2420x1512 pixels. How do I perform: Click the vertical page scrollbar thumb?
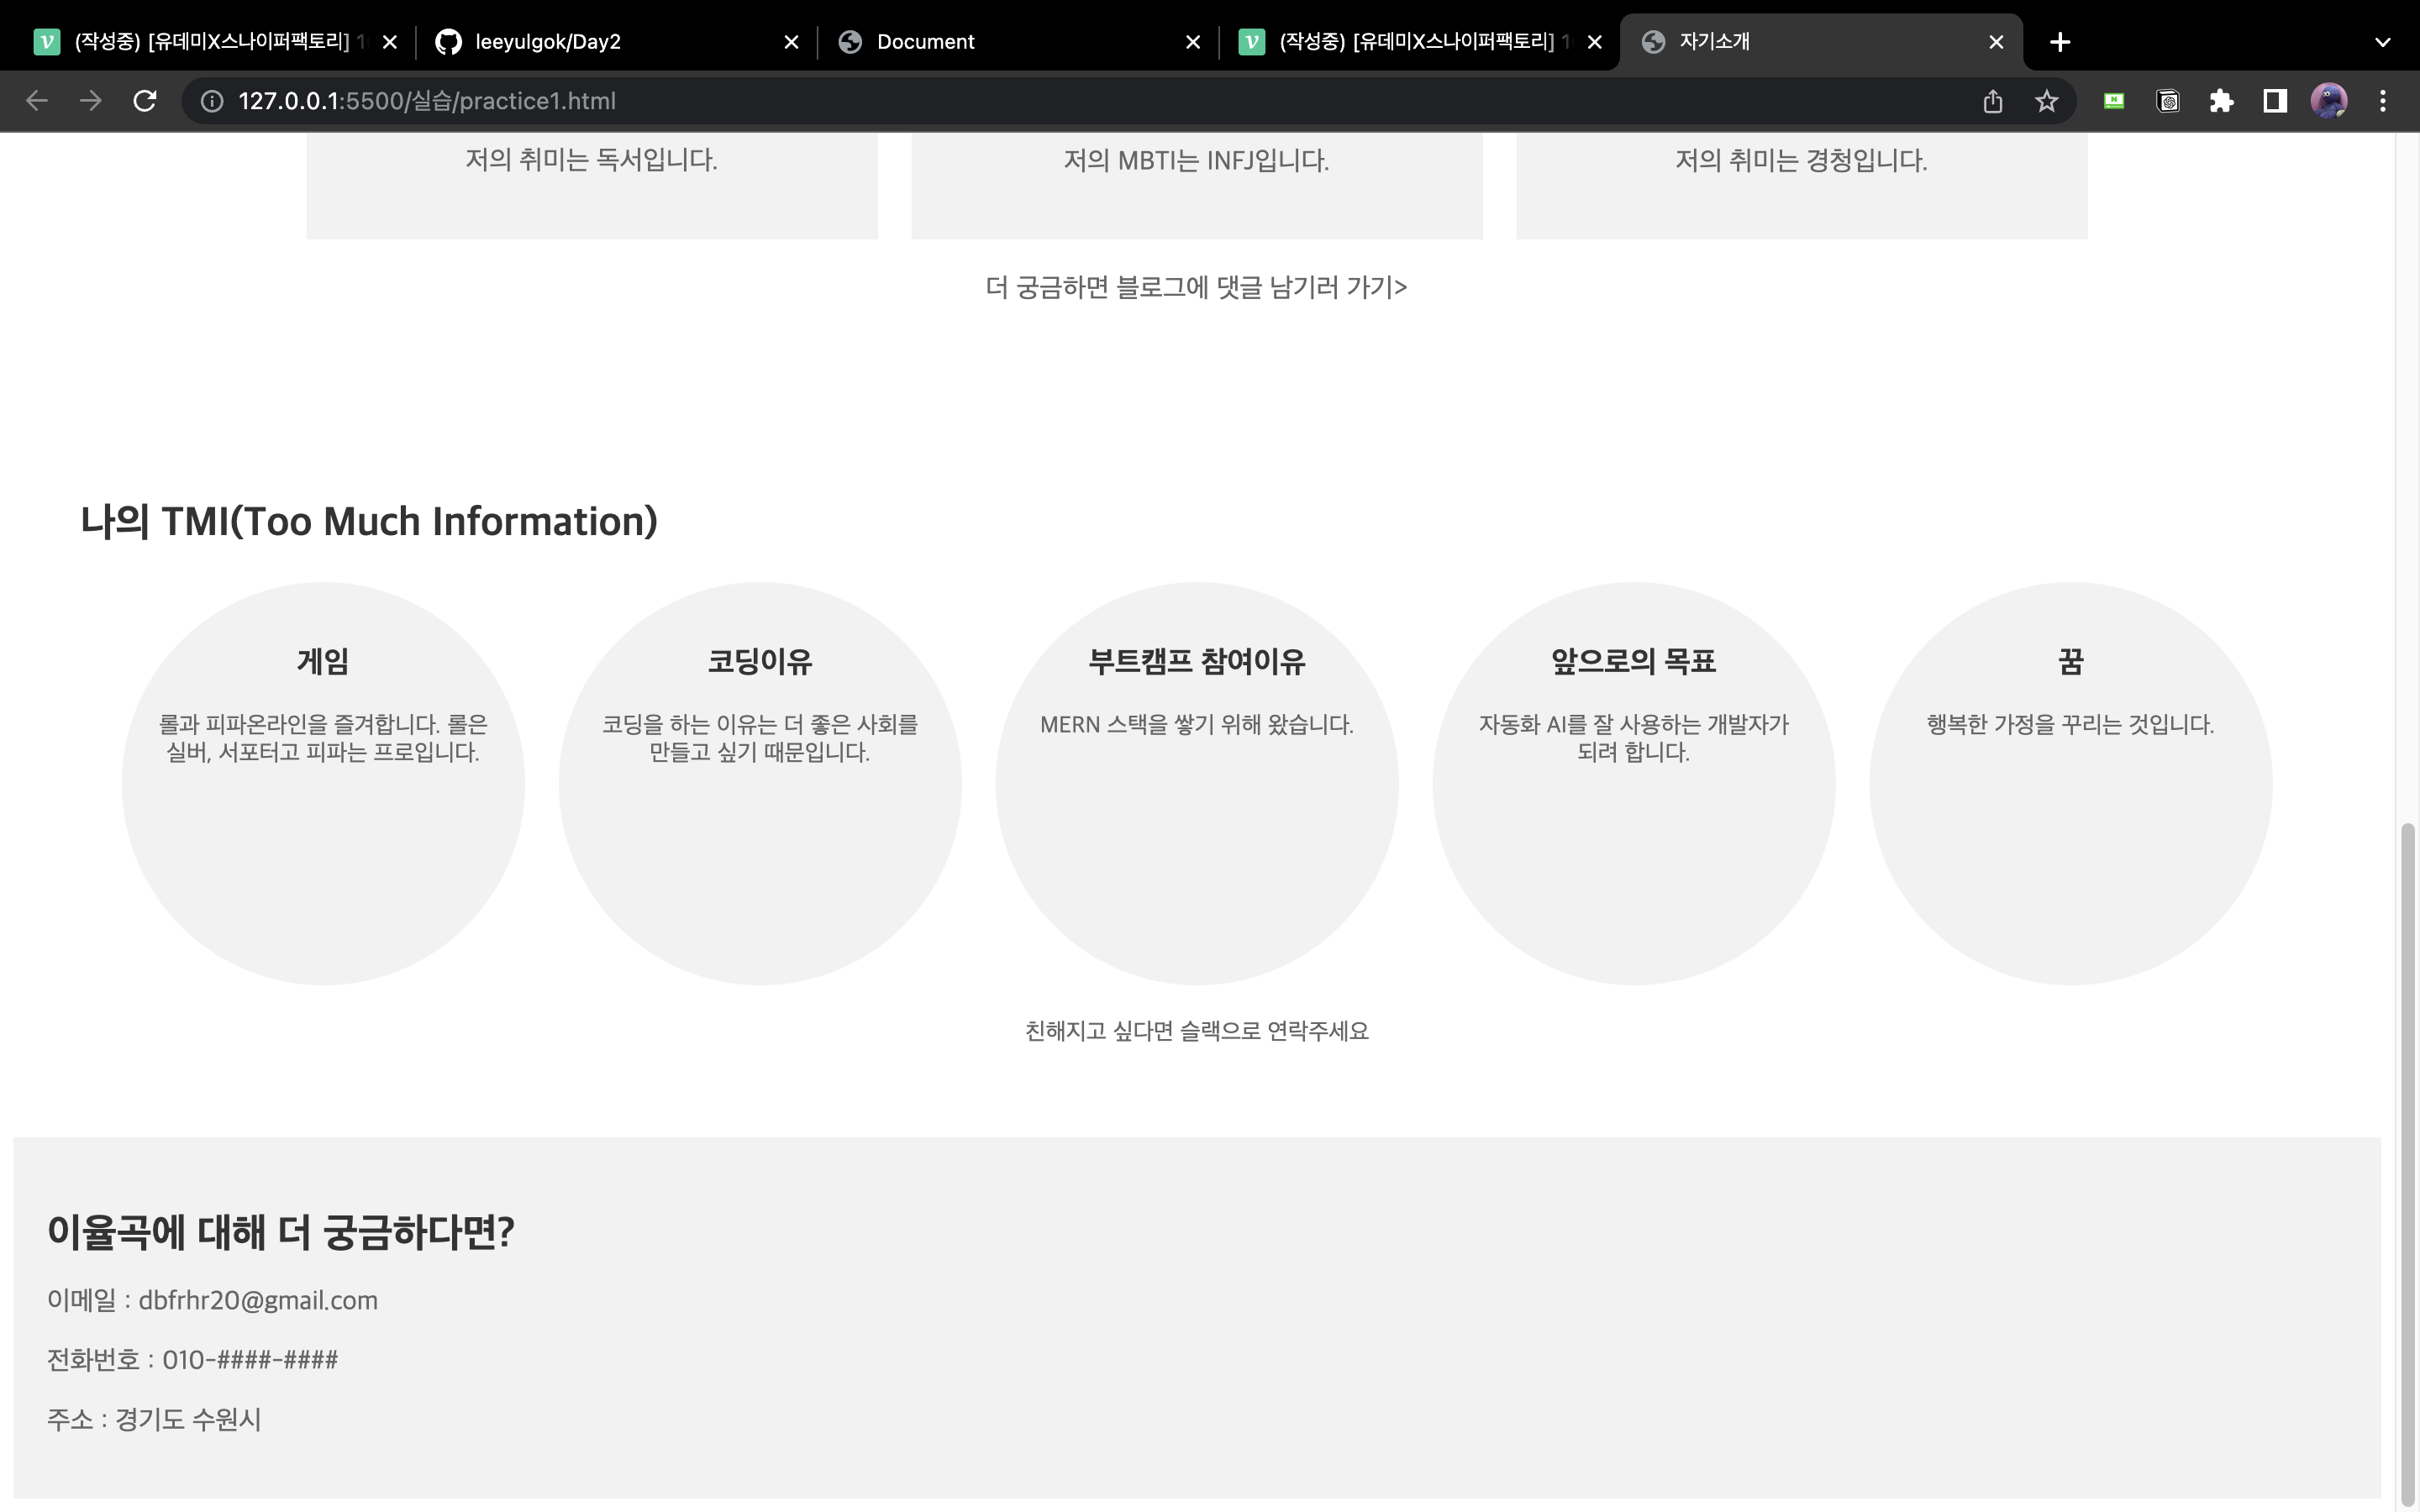coord(2407,1150)
